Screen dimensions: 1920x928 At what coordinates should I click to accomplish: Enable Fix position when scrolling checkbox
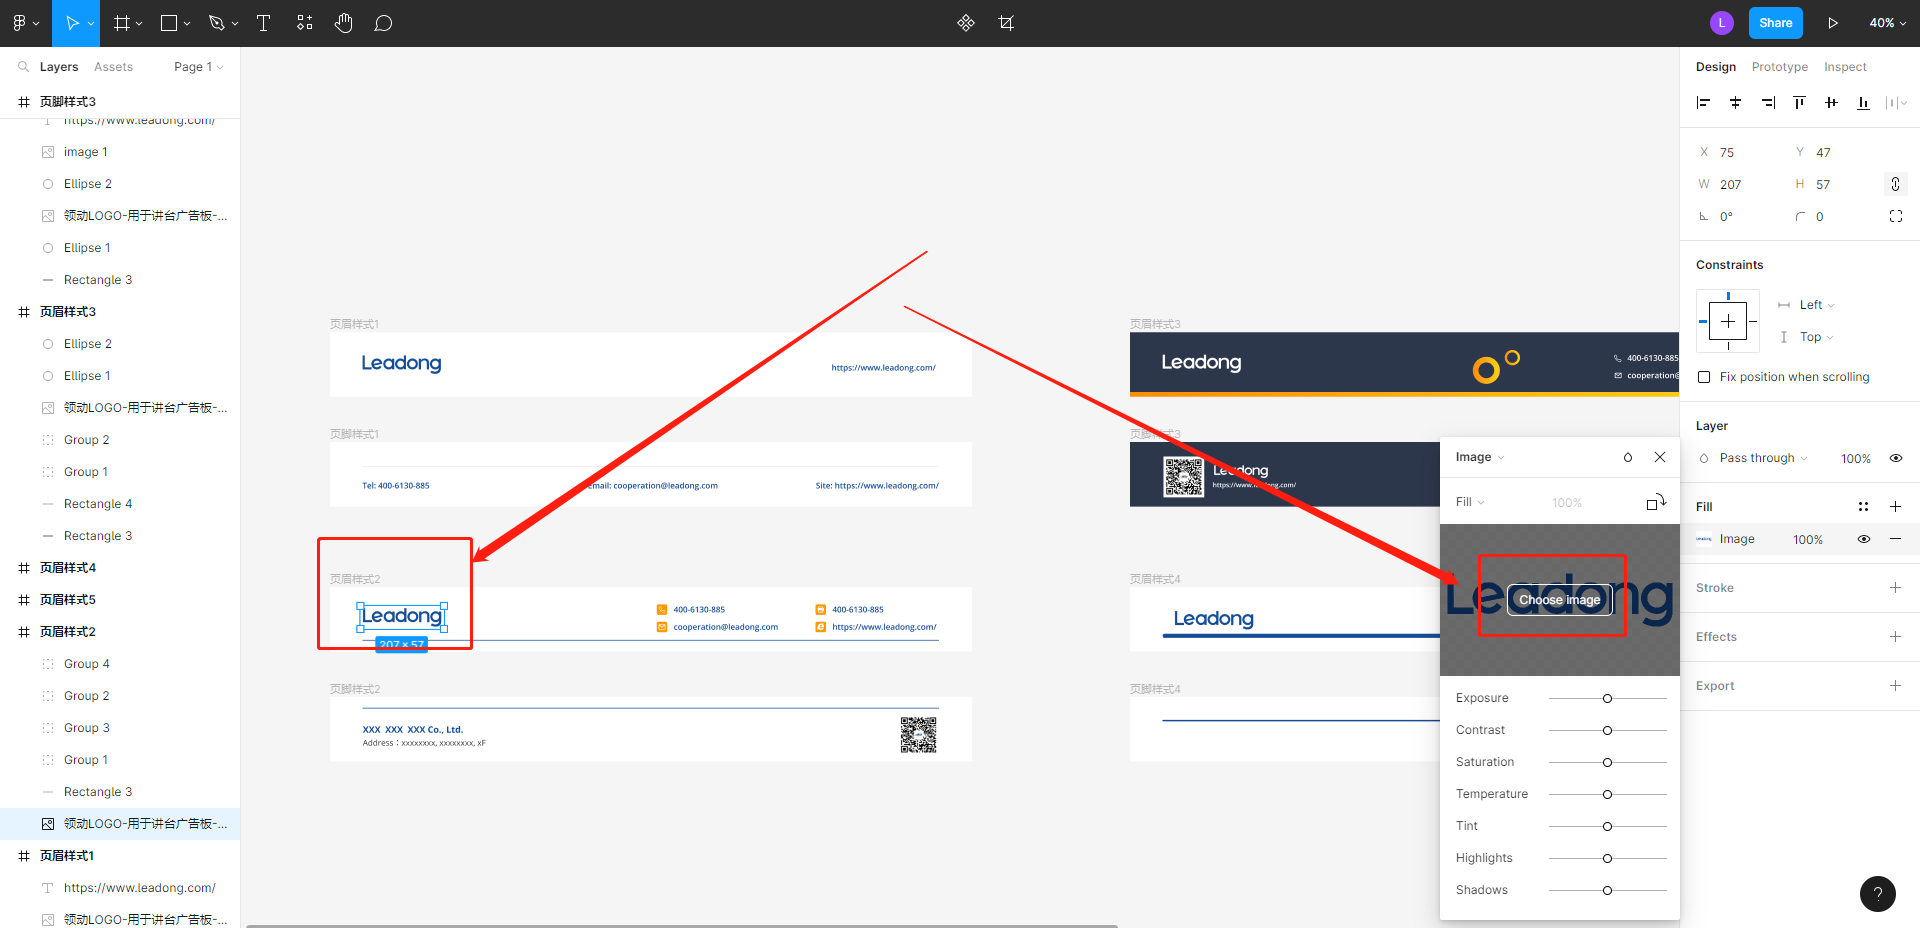coord(1704,377)
